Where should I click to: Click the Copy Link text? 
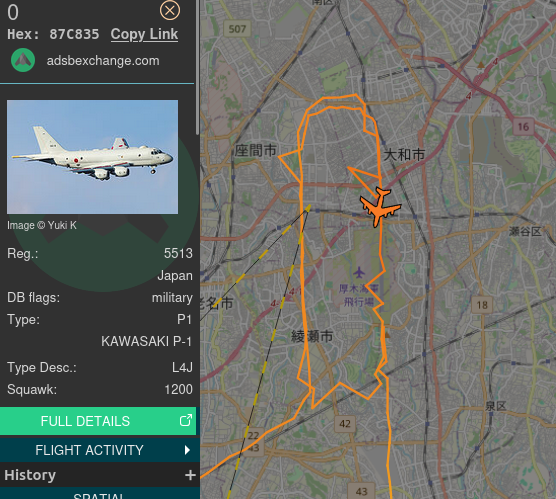144,34
